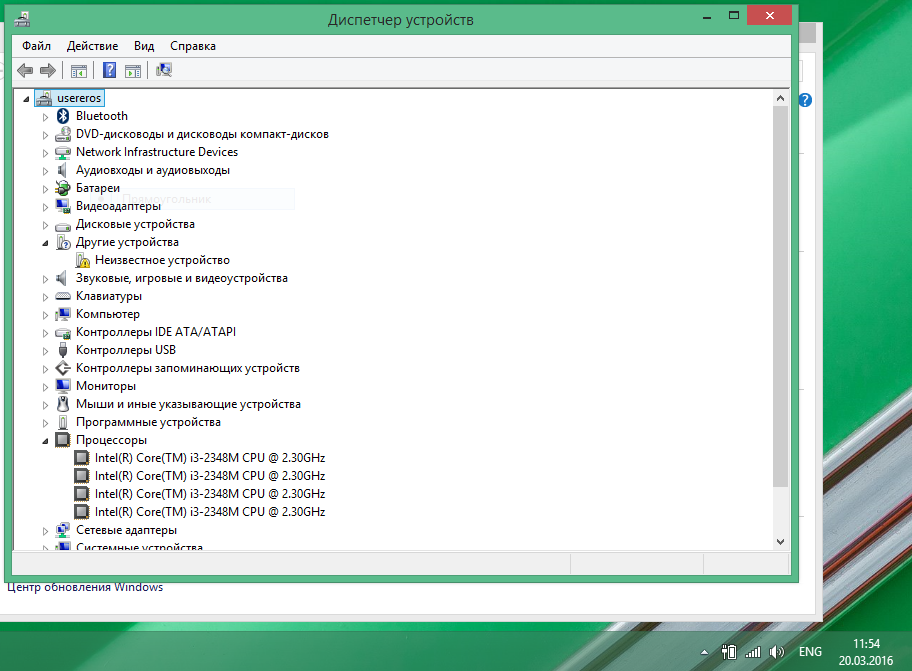Click the Мыши mouse device icon

pyautogui.click(x=63, y=404)
